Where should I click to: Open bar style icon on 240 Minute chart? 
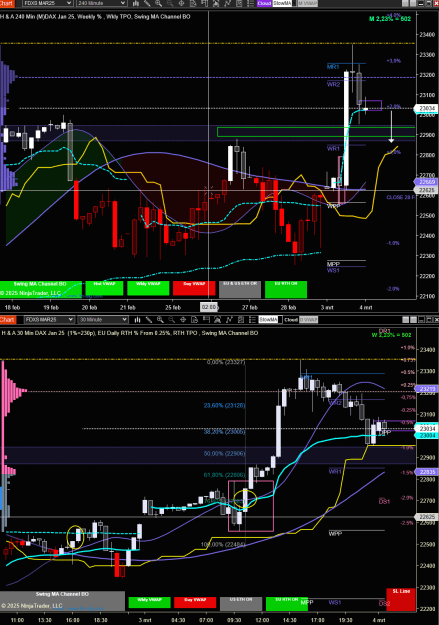(136, 3)
